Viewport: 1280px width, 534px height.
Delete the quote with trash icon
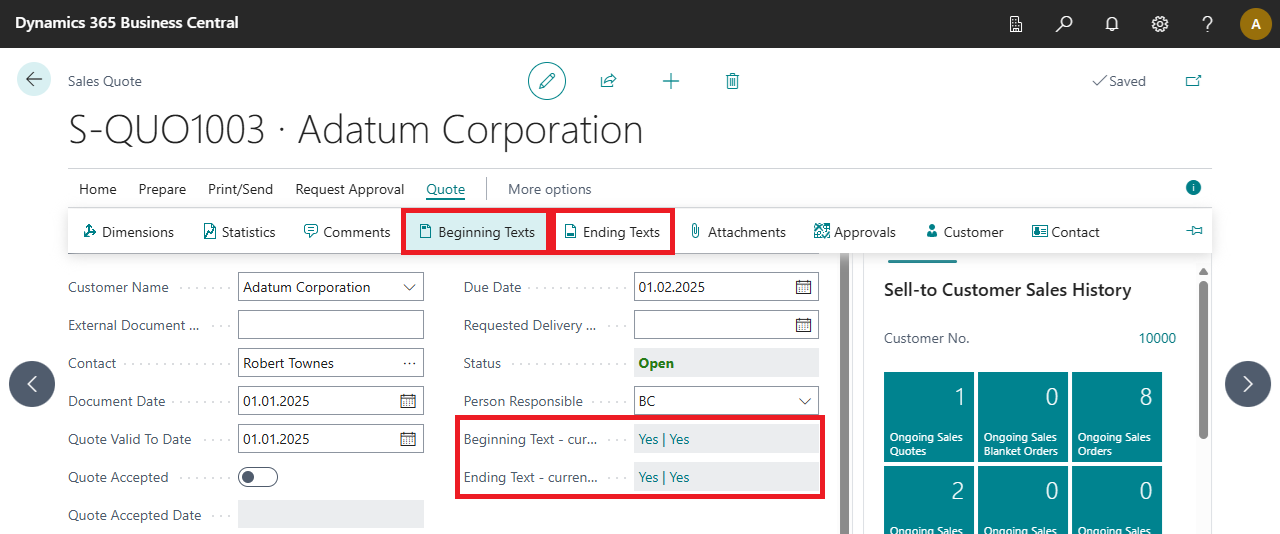(x=732, y=81)
